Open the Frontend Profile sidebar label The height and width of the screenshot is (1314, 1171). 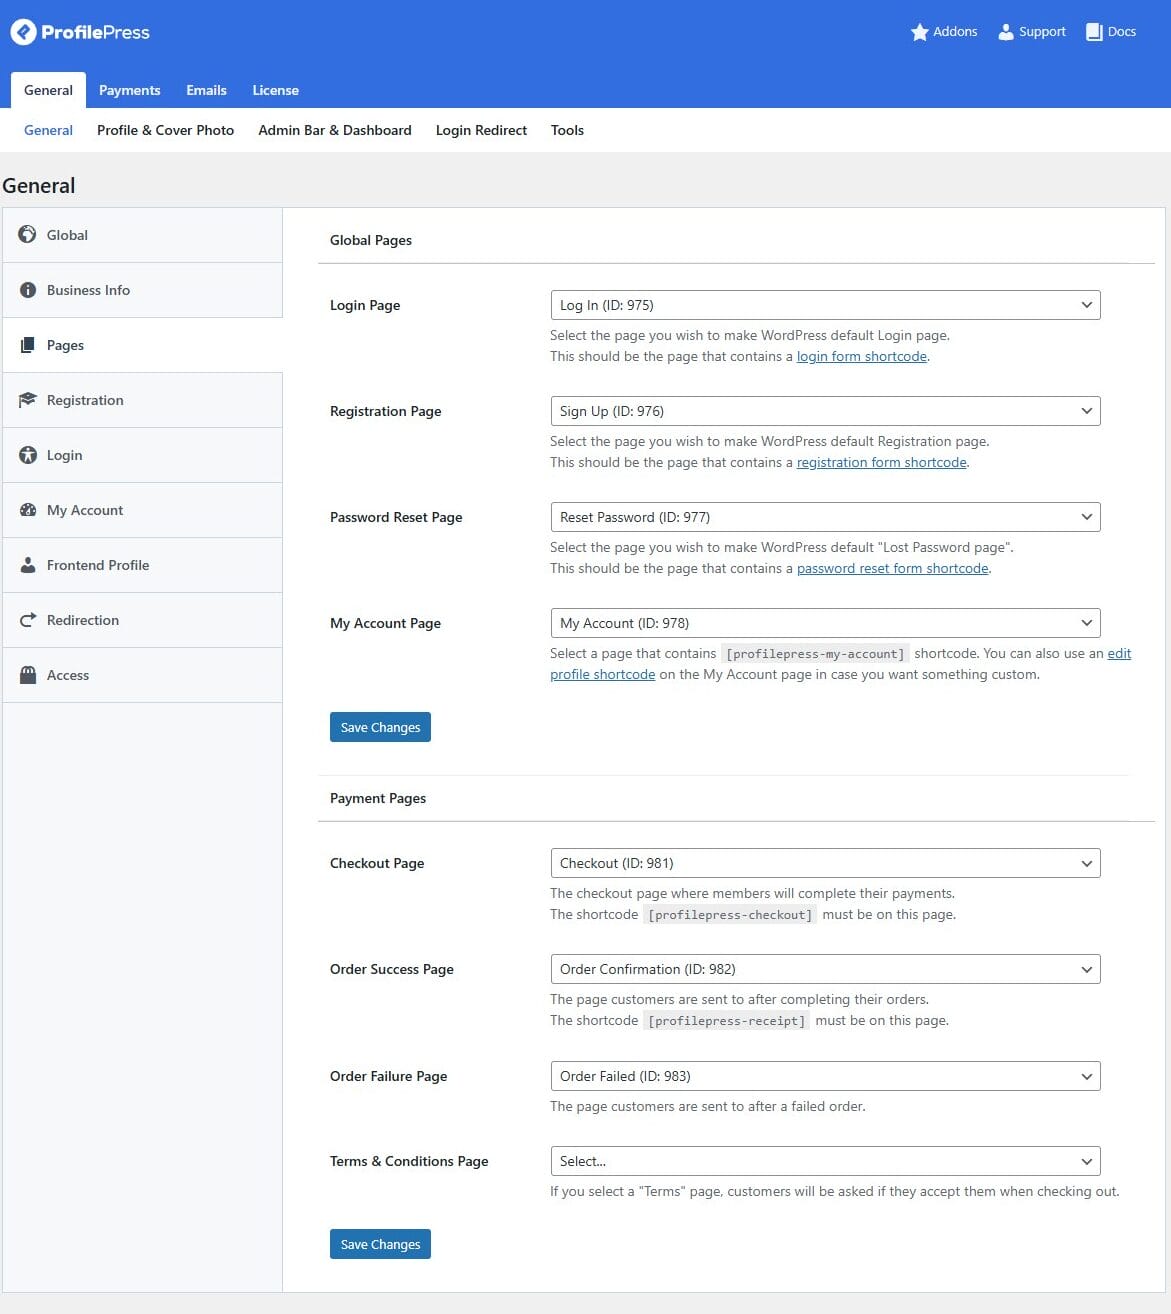click(x=98, y=565)
